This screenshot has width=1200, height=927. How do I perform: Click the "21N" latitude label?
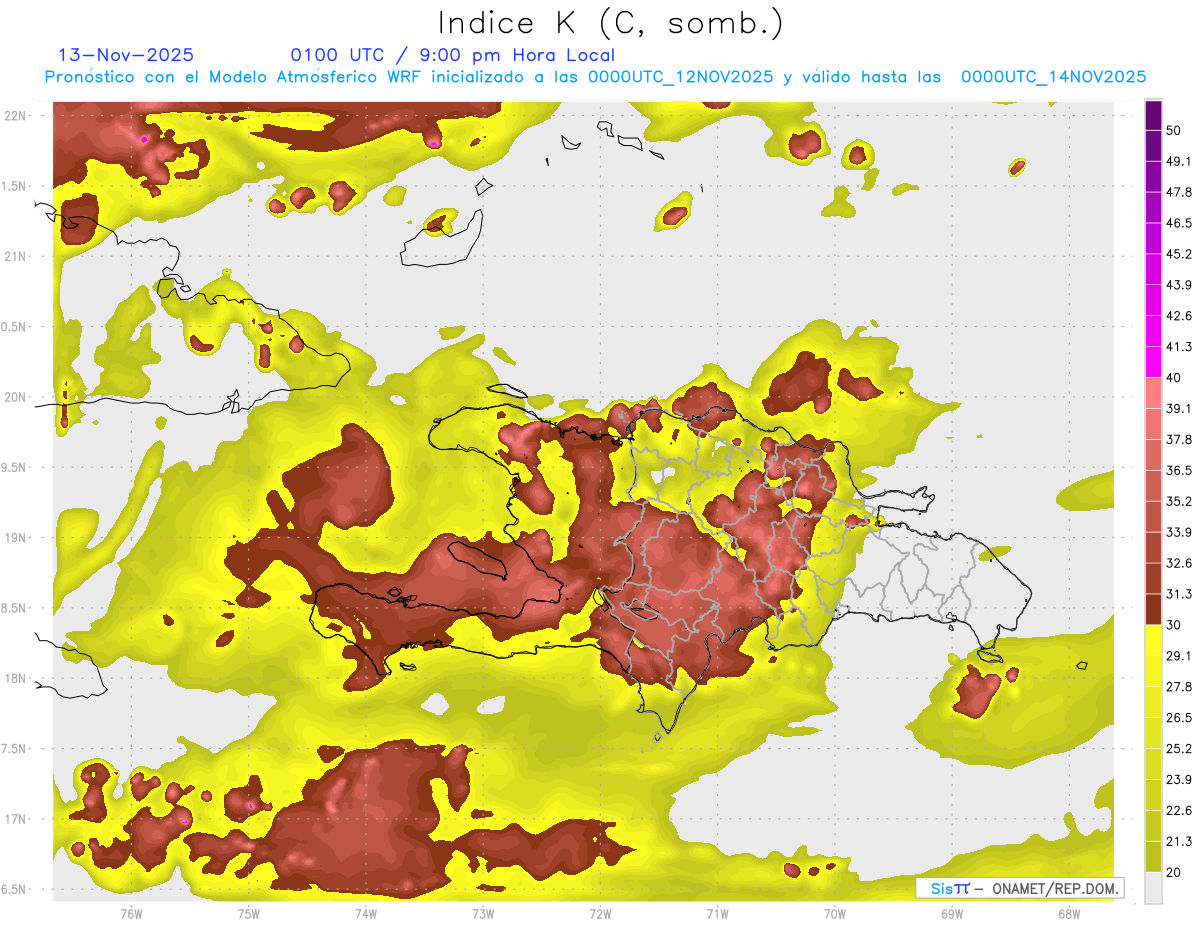coord(14,257)
